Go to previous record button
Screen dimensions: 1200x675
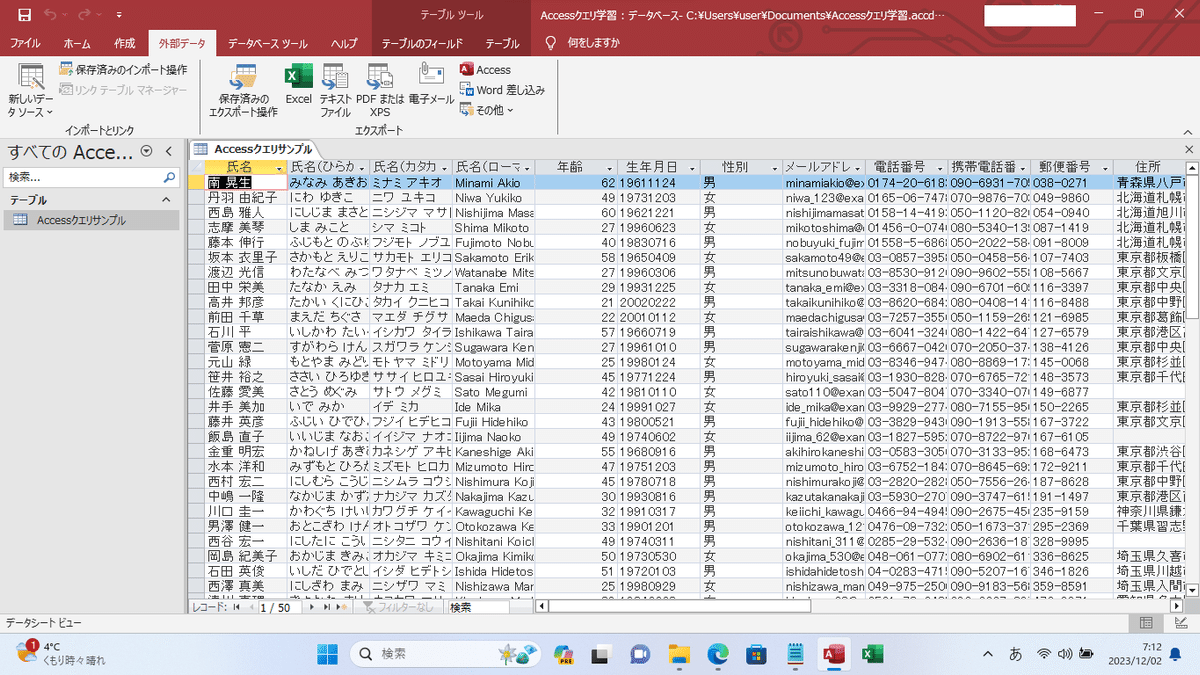tap(250, 607)
